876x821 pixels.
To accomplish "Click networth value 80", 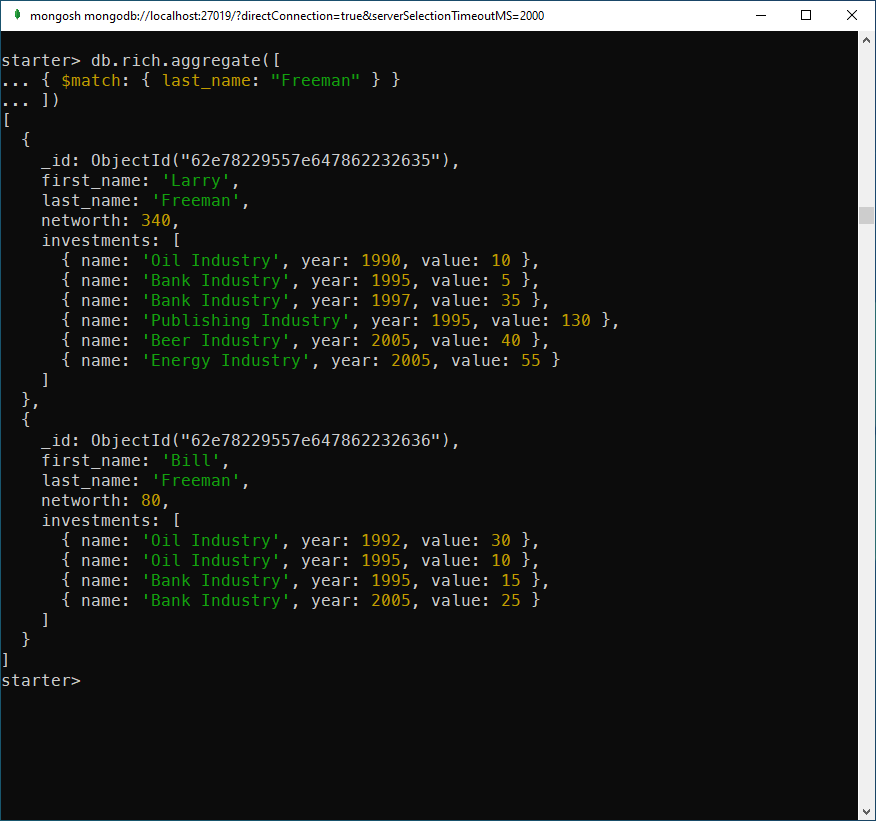I will click(151, 500).
